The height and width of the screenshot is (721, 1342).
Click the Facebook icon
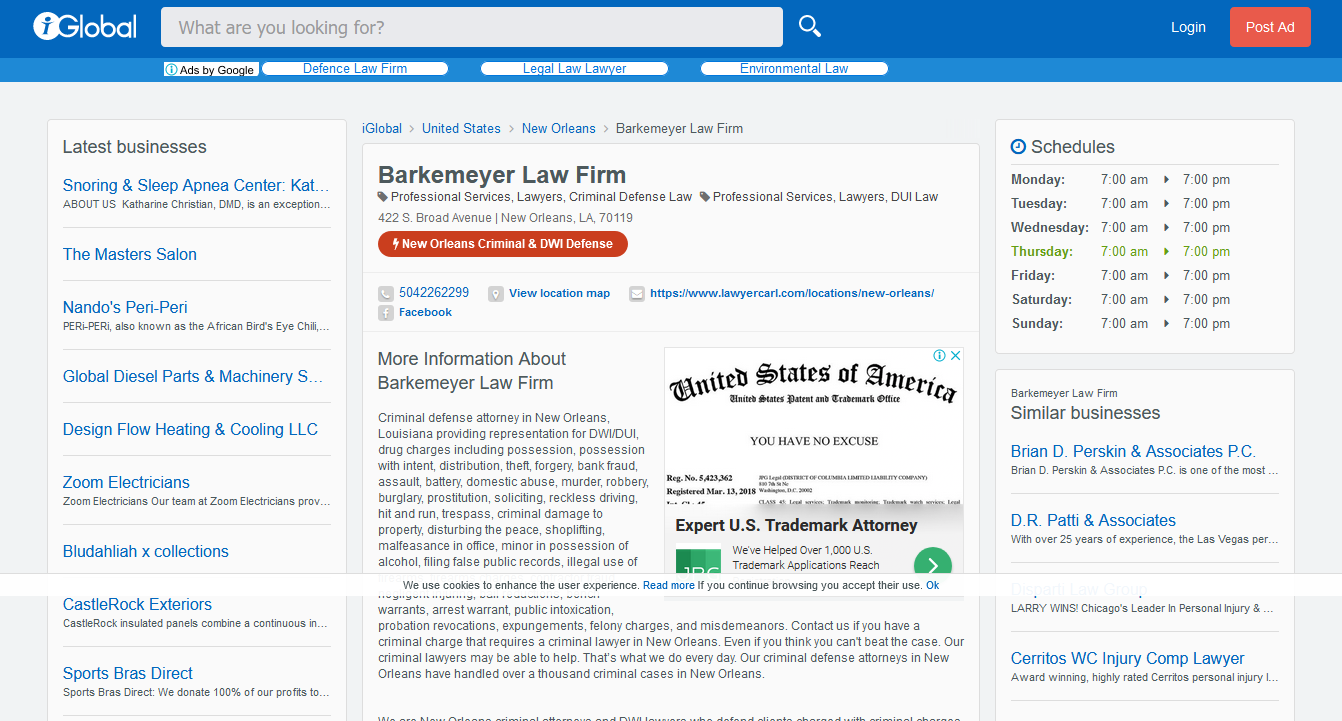click(386, 313)
